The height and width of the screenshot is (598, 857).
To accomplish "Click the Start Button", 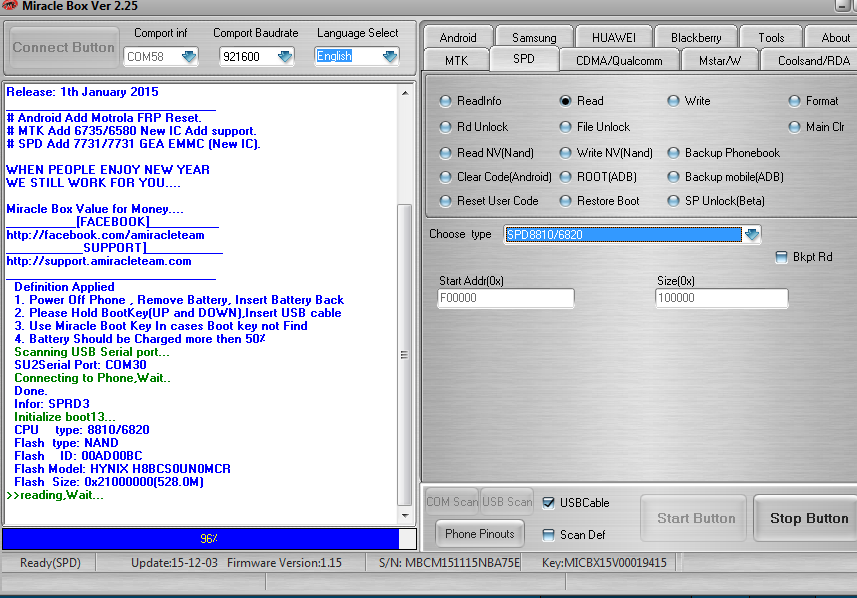I will pyautogui.click(x=696, y=518).
